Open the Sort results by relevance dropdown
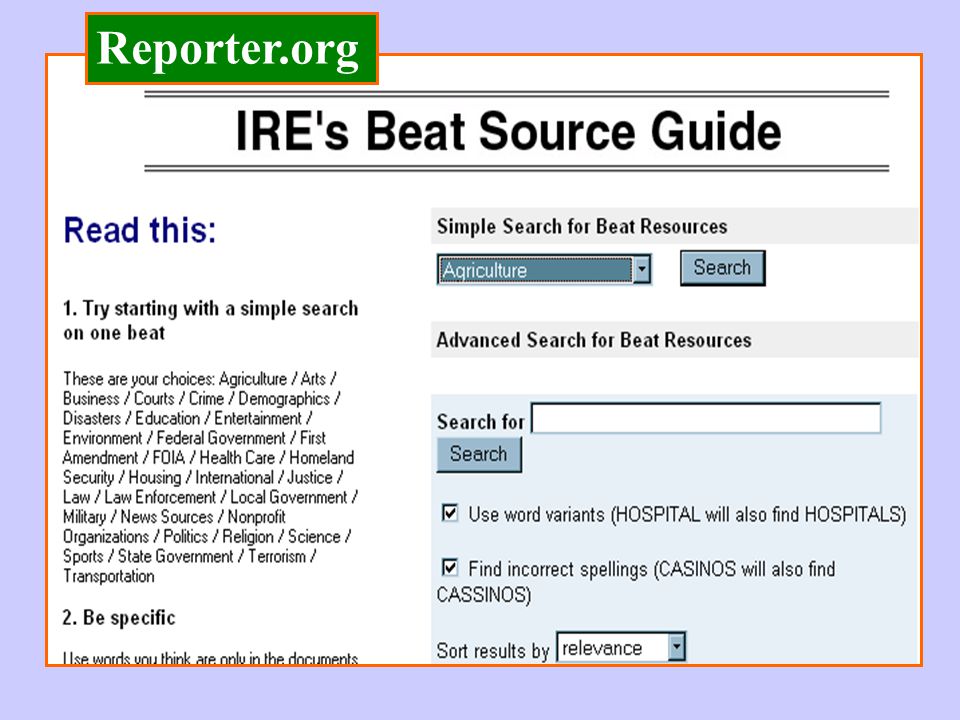This screenshot has width=960, height=720. tap(621, 647)
